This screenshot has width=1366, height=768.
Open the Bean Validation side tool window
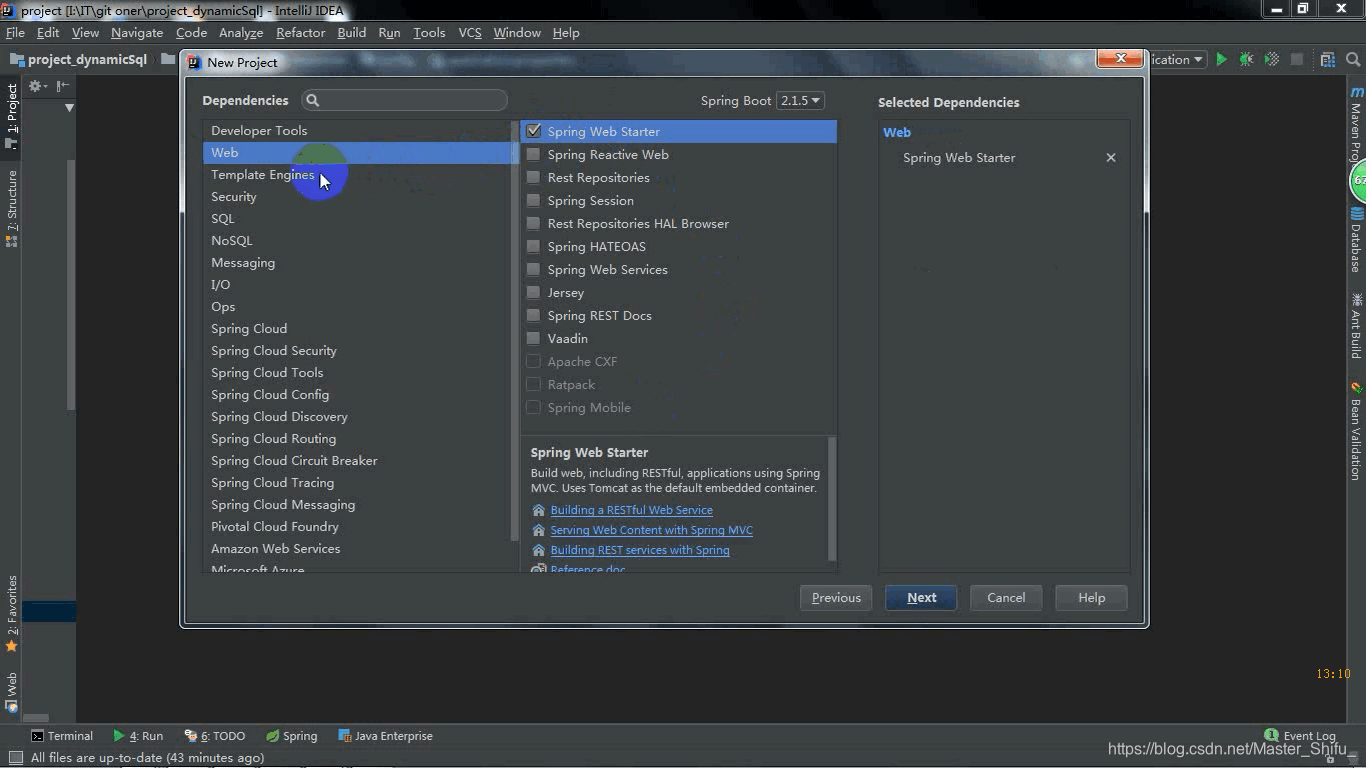click(1357, 431)
